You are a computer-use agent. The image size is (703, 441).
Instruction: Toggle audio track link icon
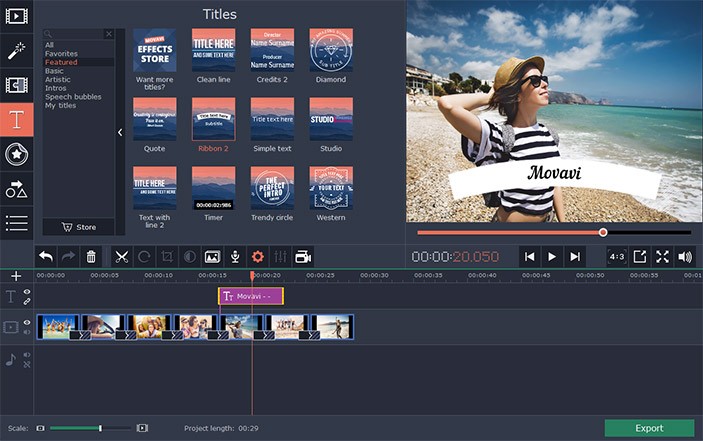pos(27,365)
